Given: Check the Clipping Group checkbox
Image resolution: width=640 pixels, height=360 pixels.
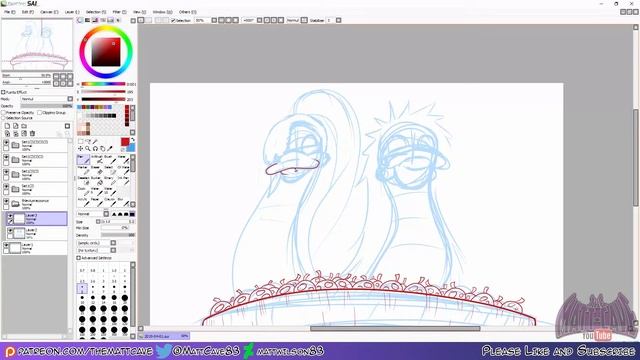Looking at the screenshot, I should coord(40,113).
